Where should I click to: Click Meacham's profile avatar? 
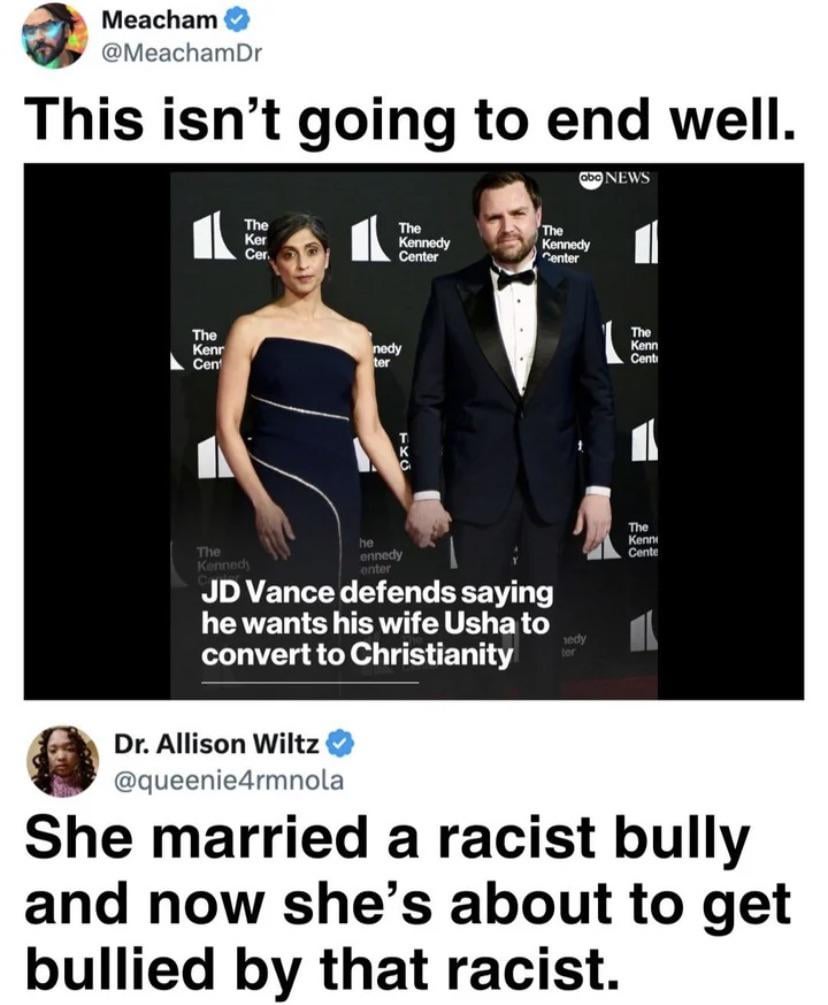coord(54,36)
